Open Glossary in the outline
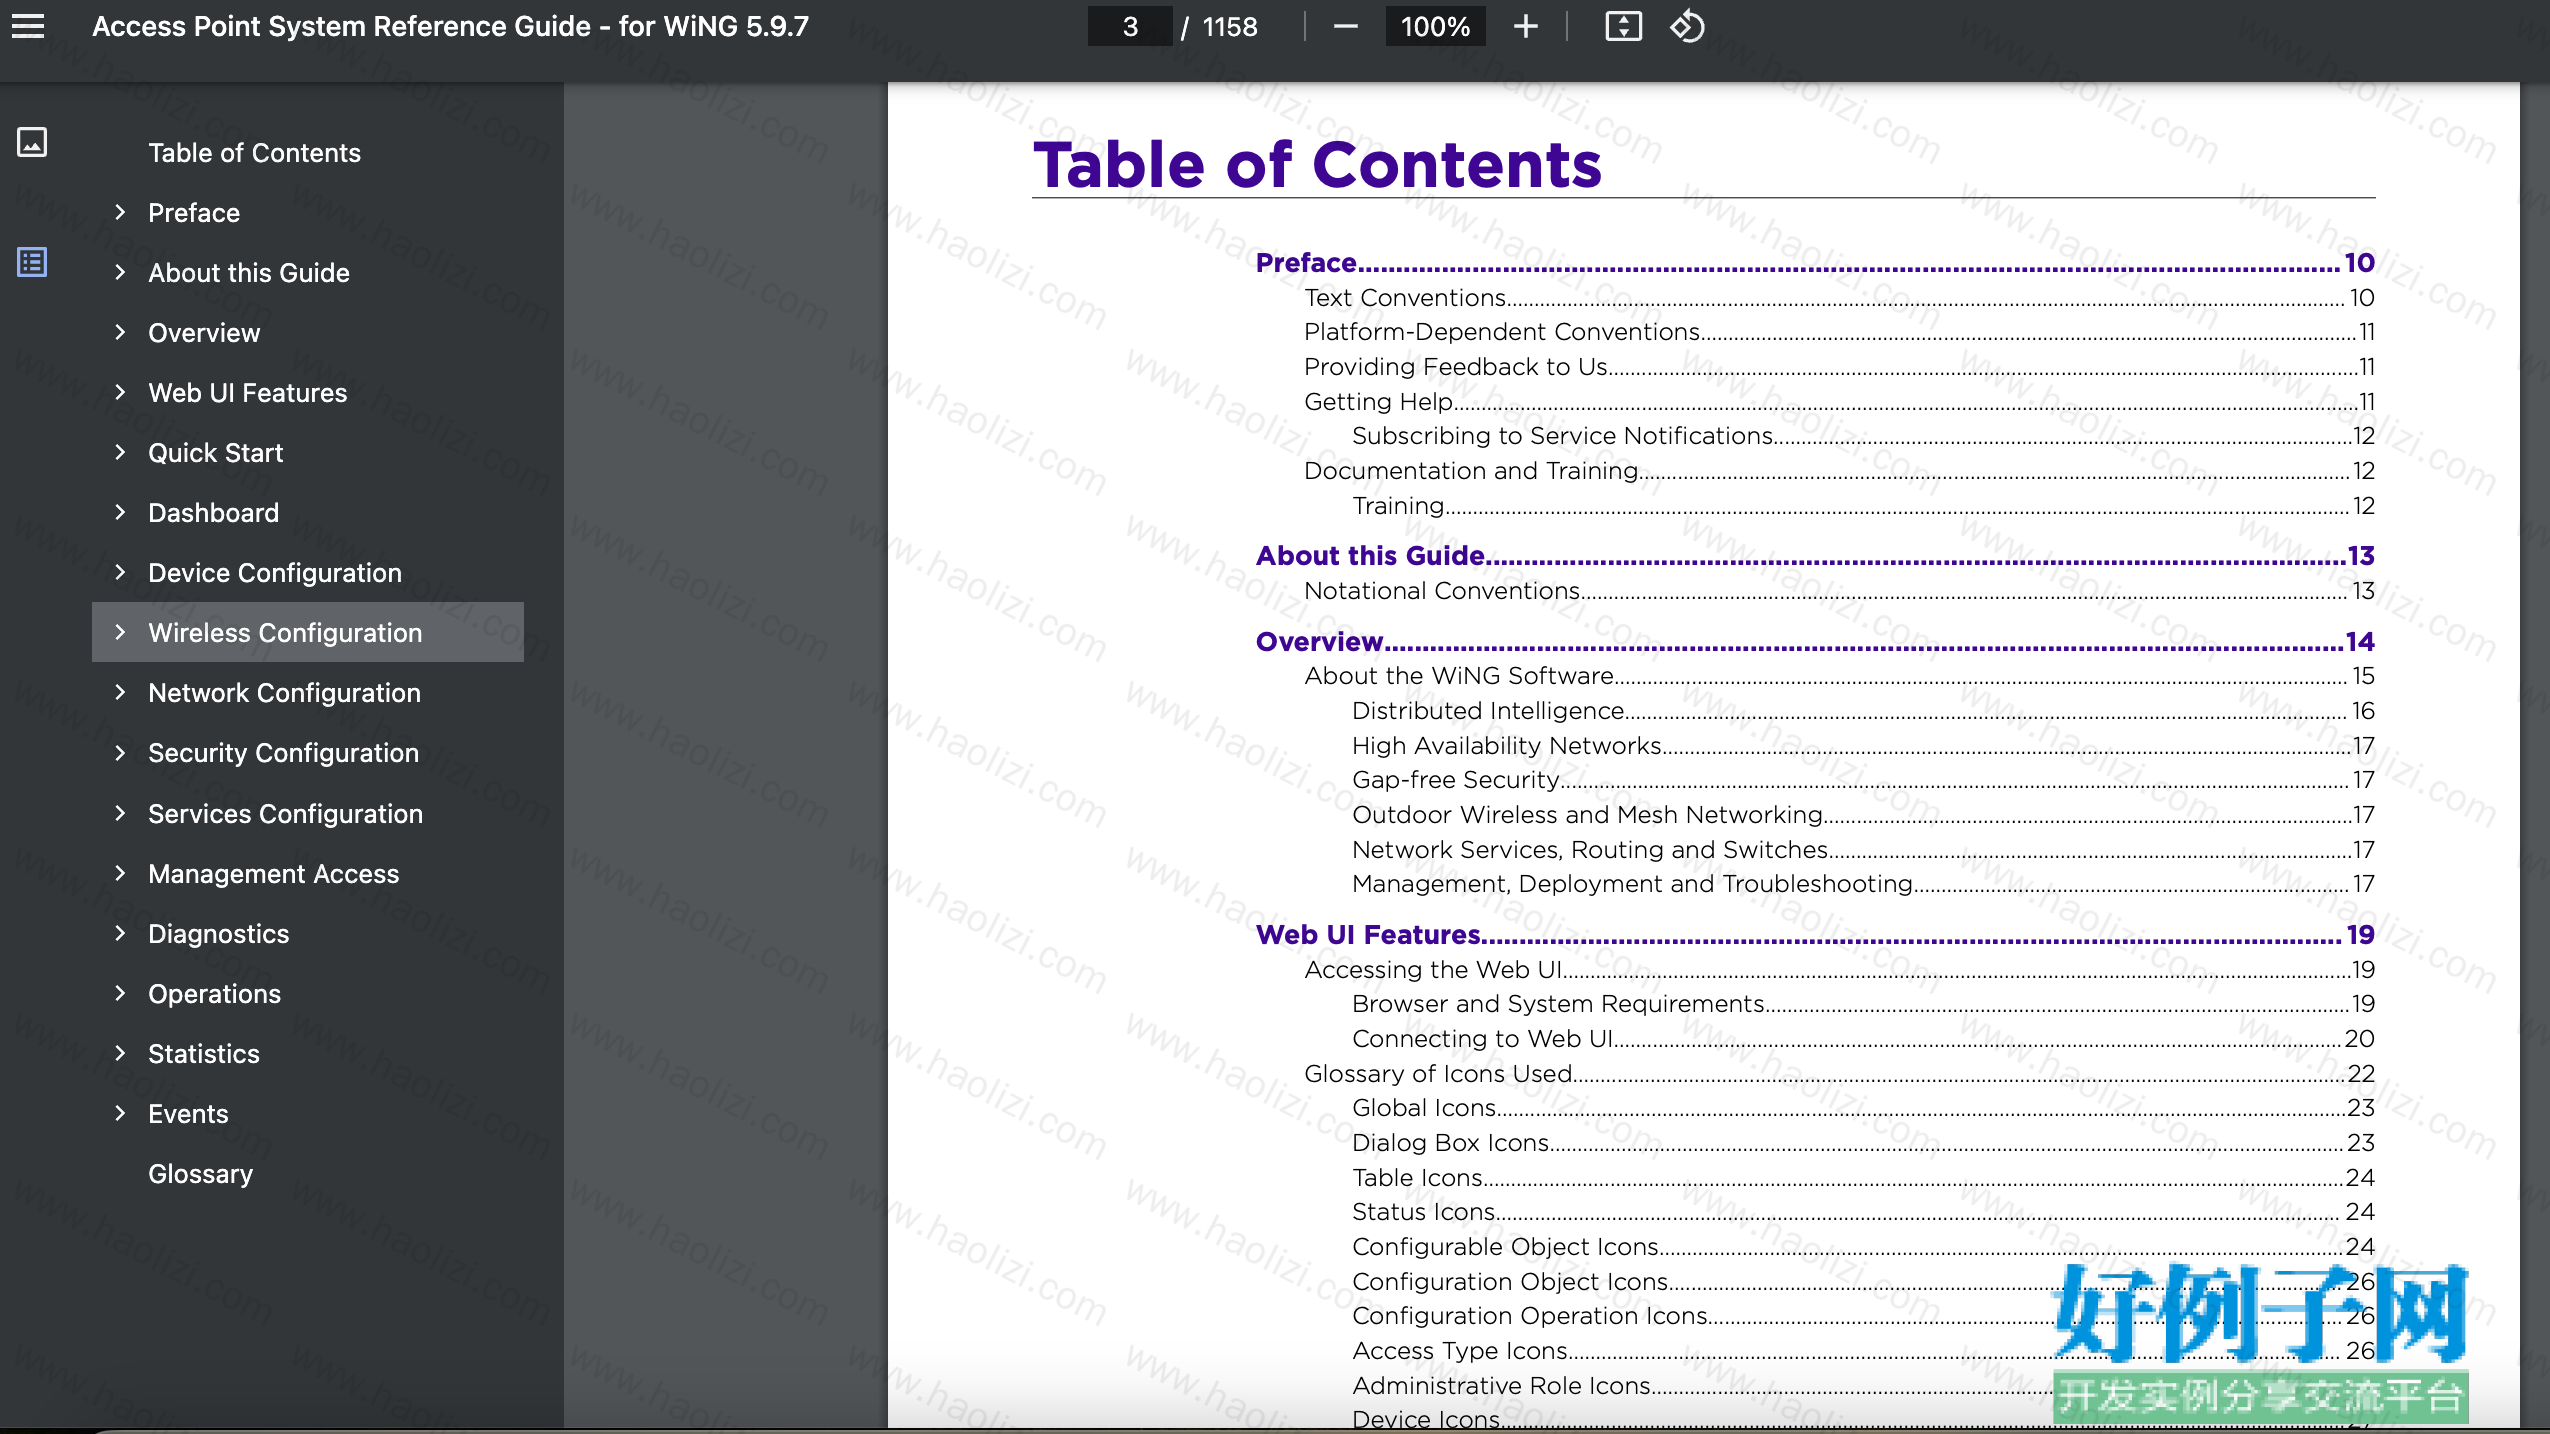Viewport: 2550px width, 1434px height. tap(200, 1174)
